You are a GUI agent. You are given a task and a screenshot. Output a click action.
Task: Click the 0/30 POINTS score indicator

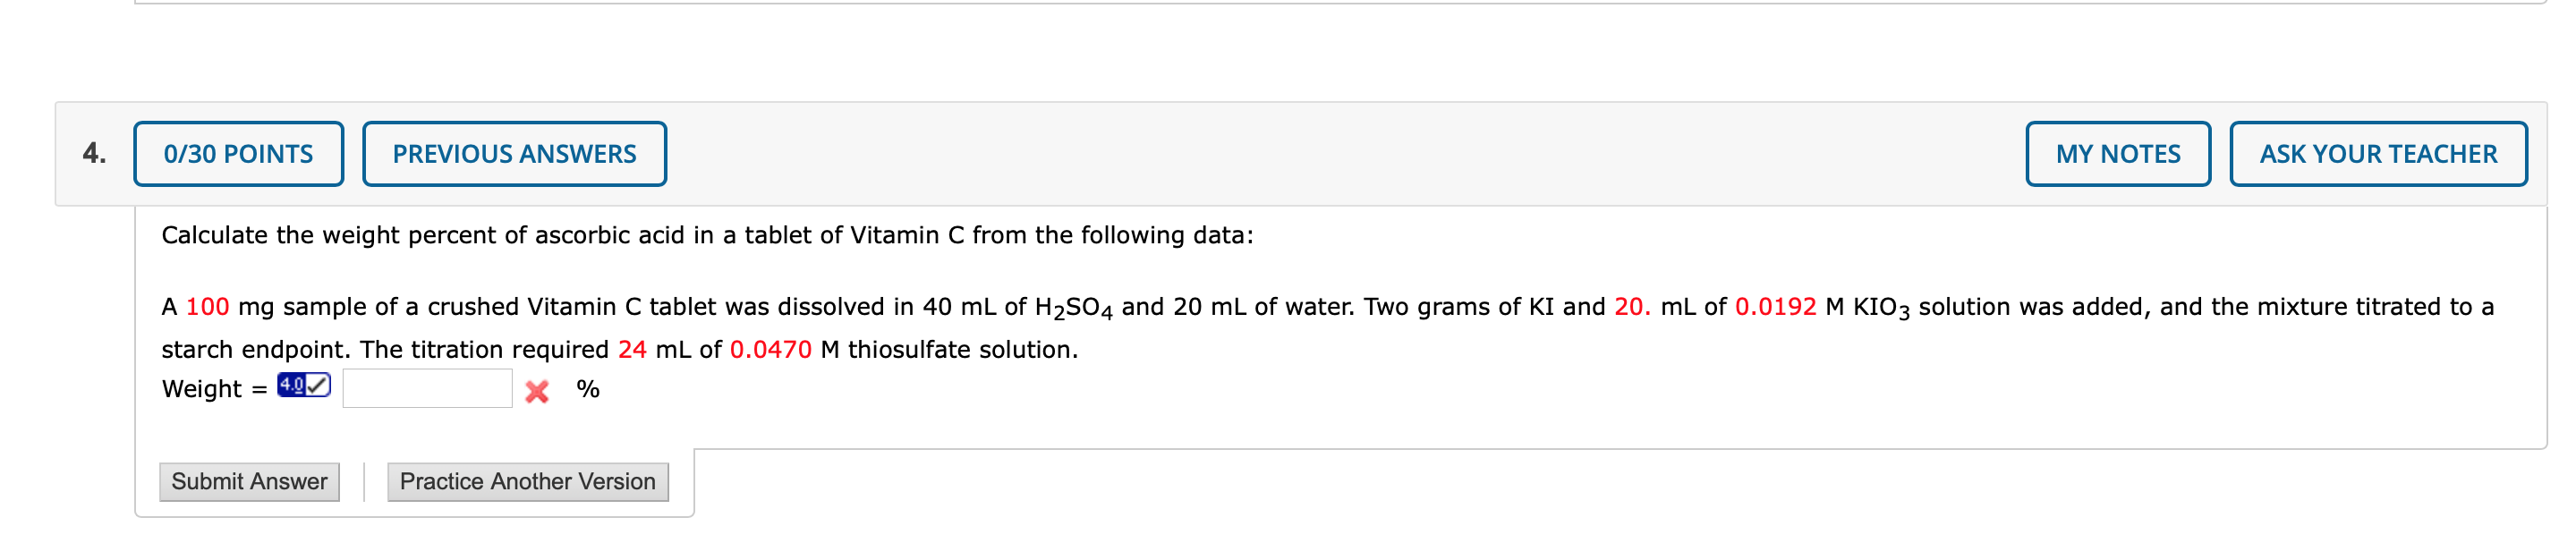(238, 153)
